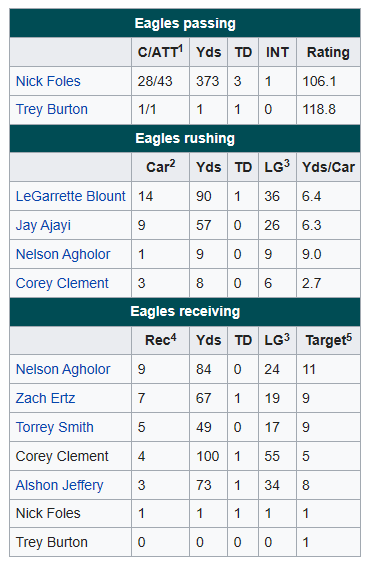Click Nelson Agholor in the rushing section
The height and width of the screenshot is (567, 375).
coord(63,254)
